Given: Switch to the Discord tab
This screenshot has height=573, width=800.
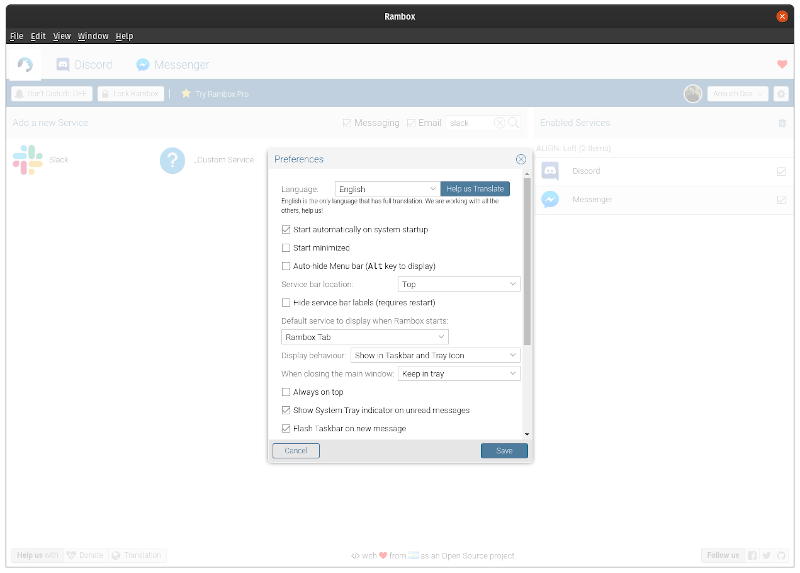Looking at the screenshot, I should pos(84,65).
